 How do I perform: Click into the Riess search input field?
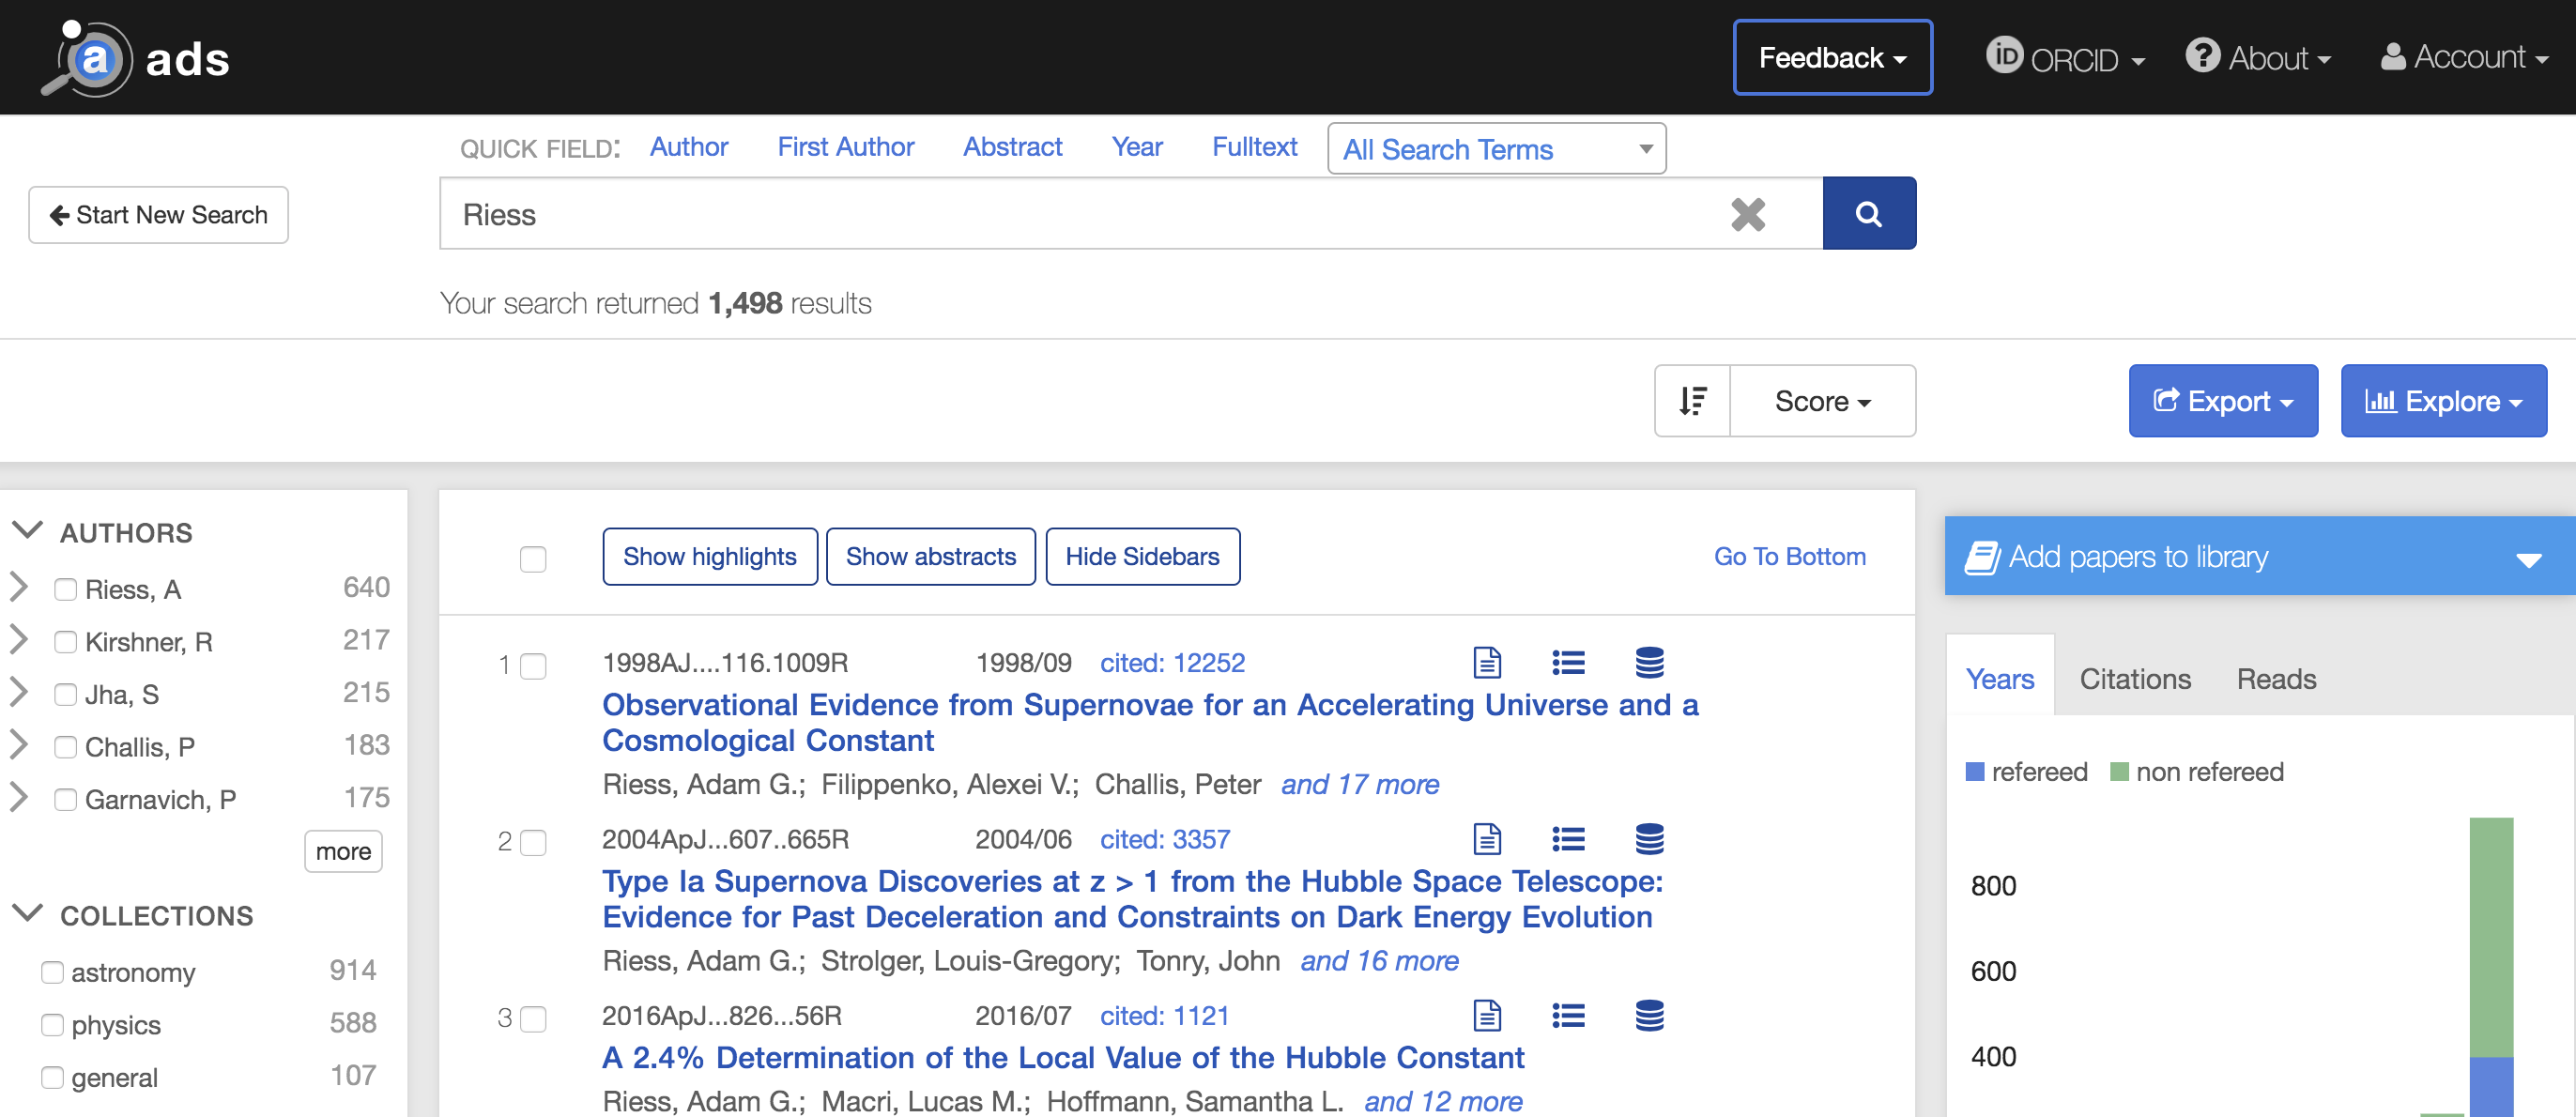pos(1080,214)
